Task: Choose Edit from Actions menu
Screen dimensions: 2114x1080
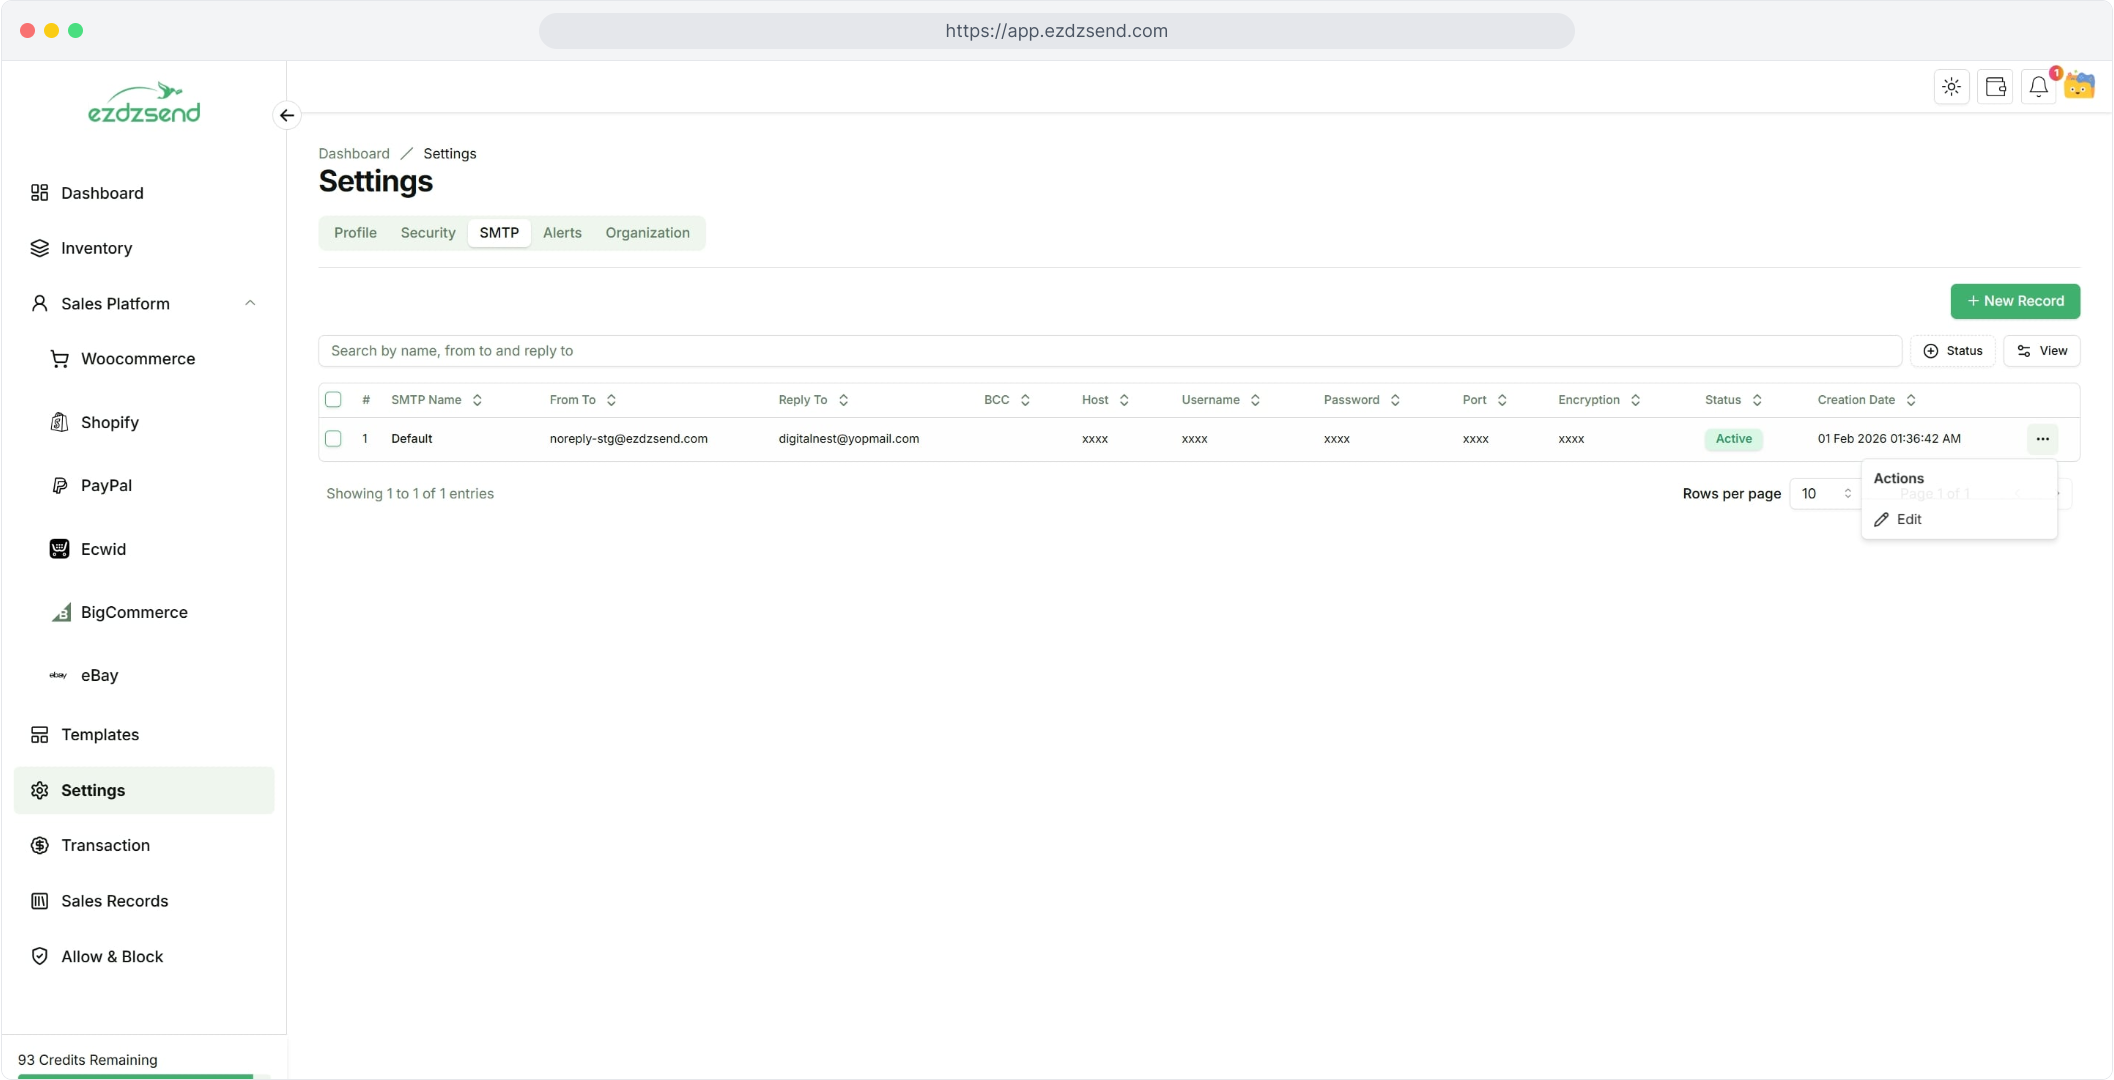Action: 1908,519
